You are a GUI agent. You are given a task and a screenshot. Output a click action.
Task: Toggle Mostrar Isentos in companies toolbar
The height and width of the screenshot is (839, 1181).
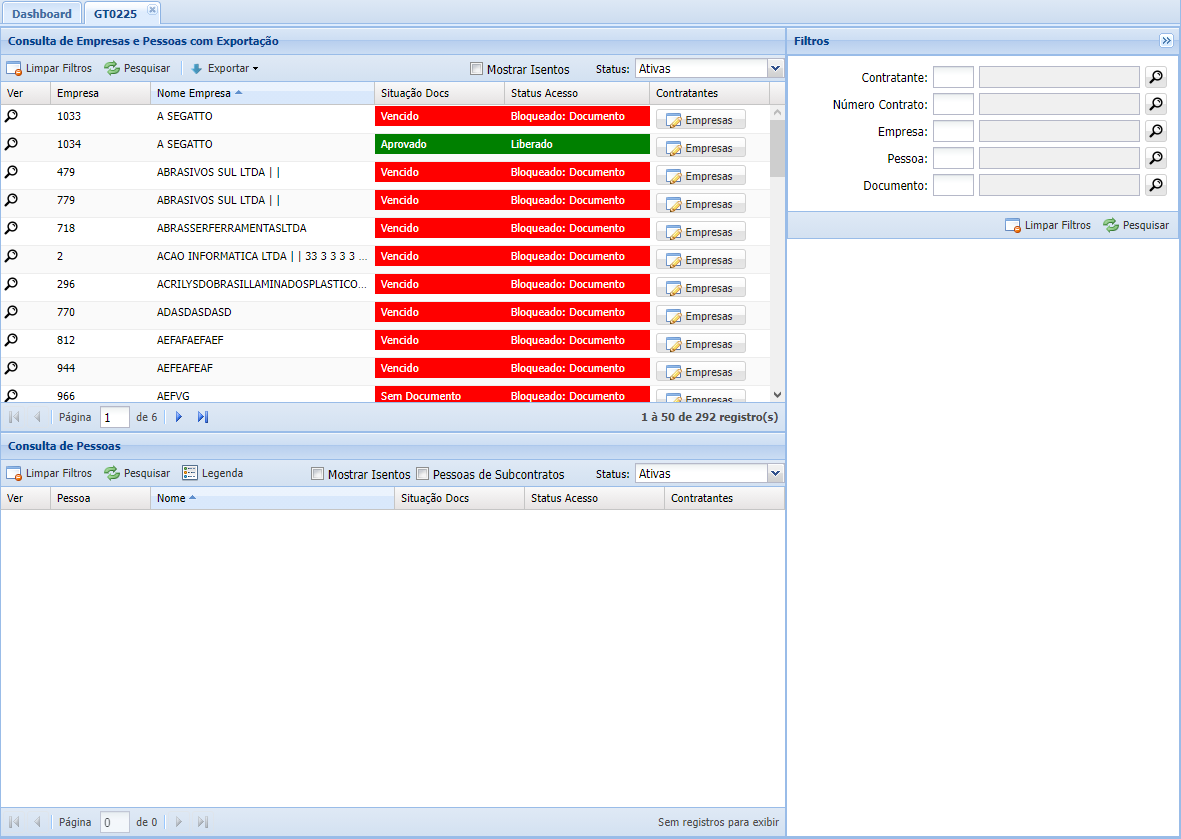pos(476,69)
